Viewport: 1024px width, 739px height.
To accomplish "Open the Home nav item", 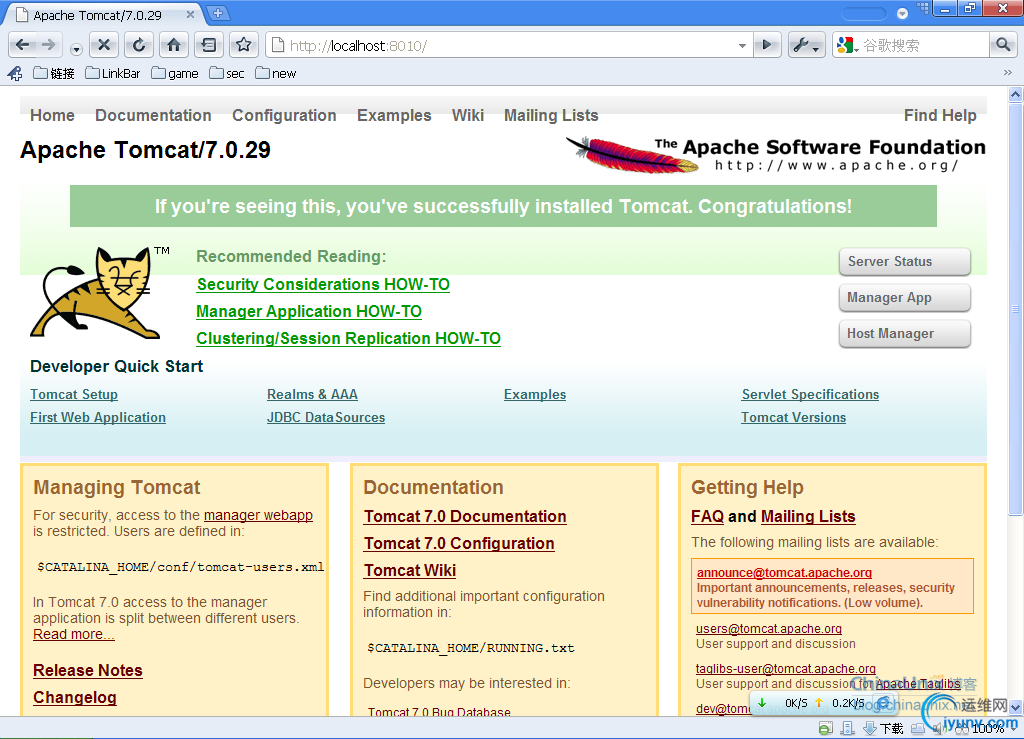I will point(52,116).
